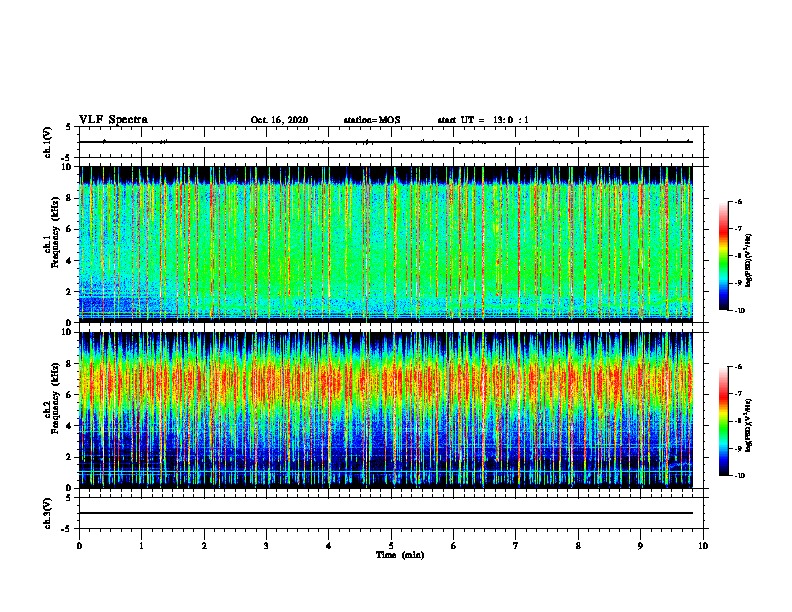Click the "2" tick on the time axis
The width and height of the screenshot is (792, 612).
[204, 546]
